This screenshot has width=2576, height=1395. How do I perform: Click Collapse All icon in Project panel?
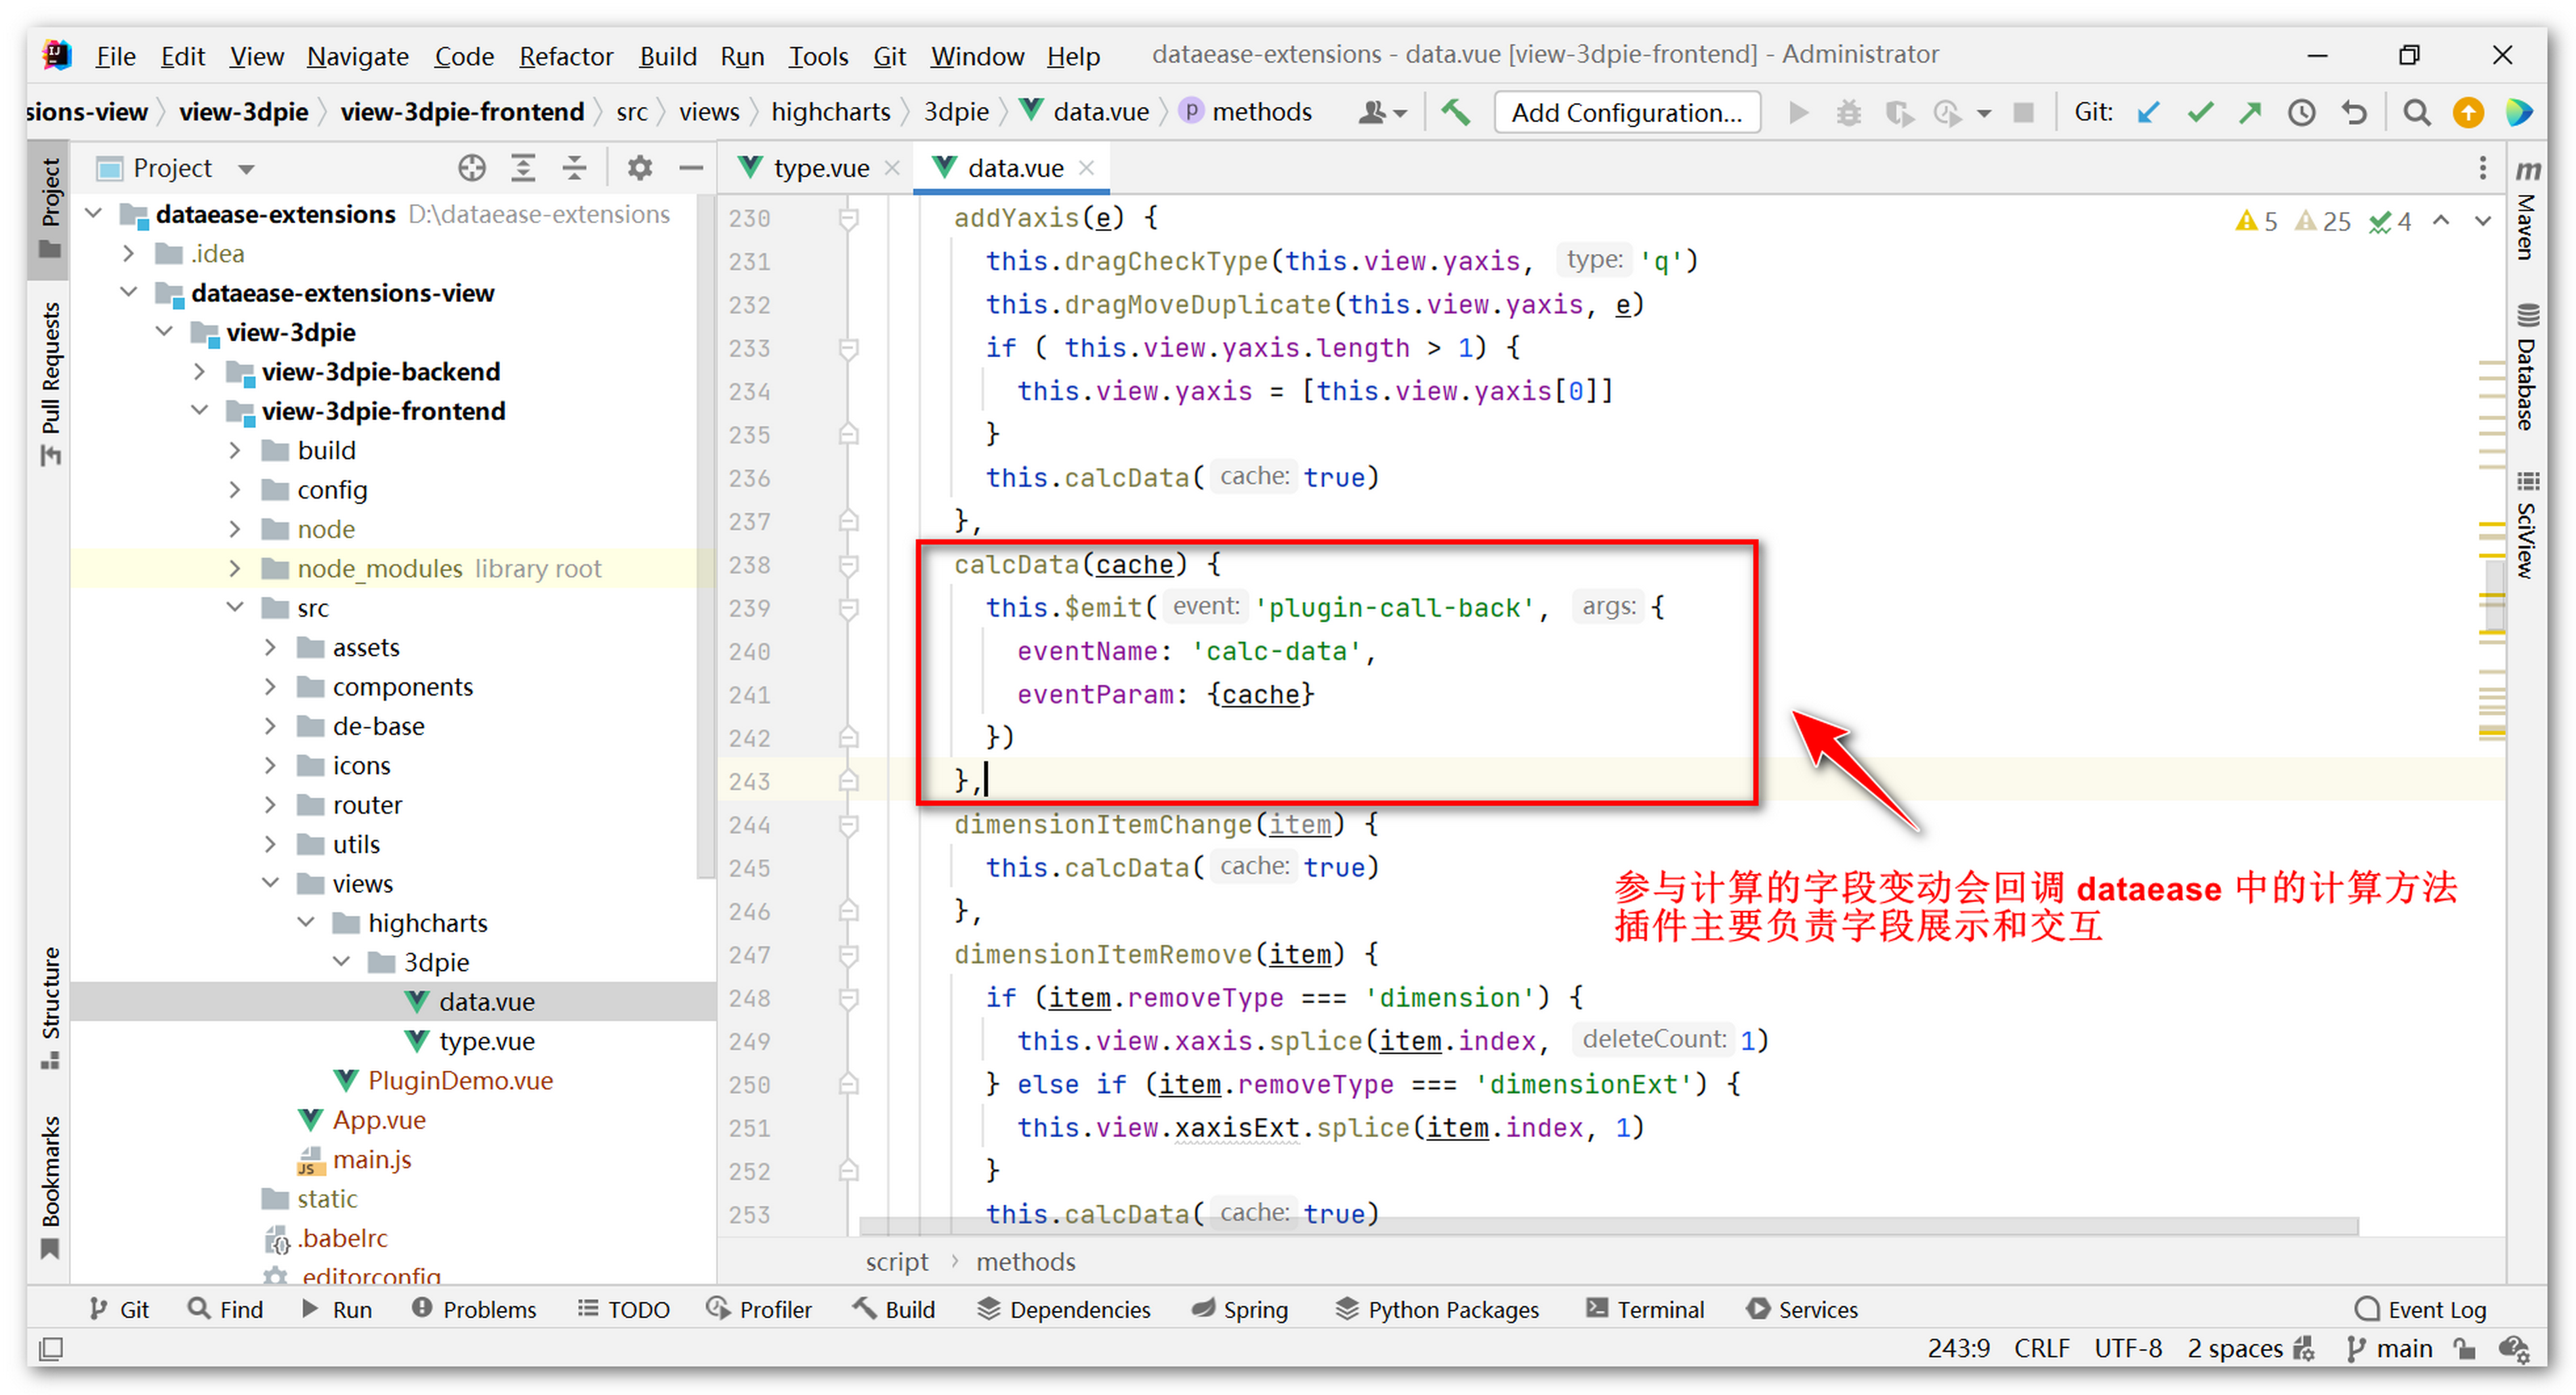point(574,168)
